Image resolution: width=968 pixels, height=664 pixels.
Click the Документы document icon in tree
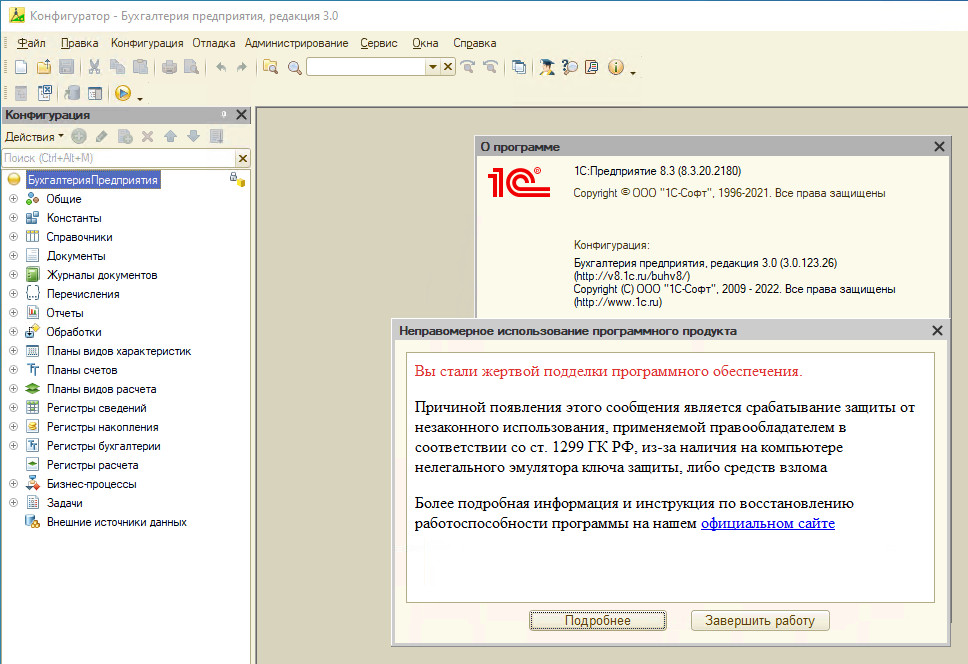click(32, 256)
